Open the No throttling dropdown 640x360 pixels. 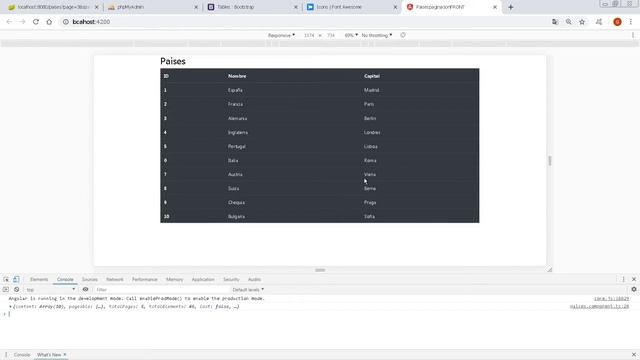377,36
